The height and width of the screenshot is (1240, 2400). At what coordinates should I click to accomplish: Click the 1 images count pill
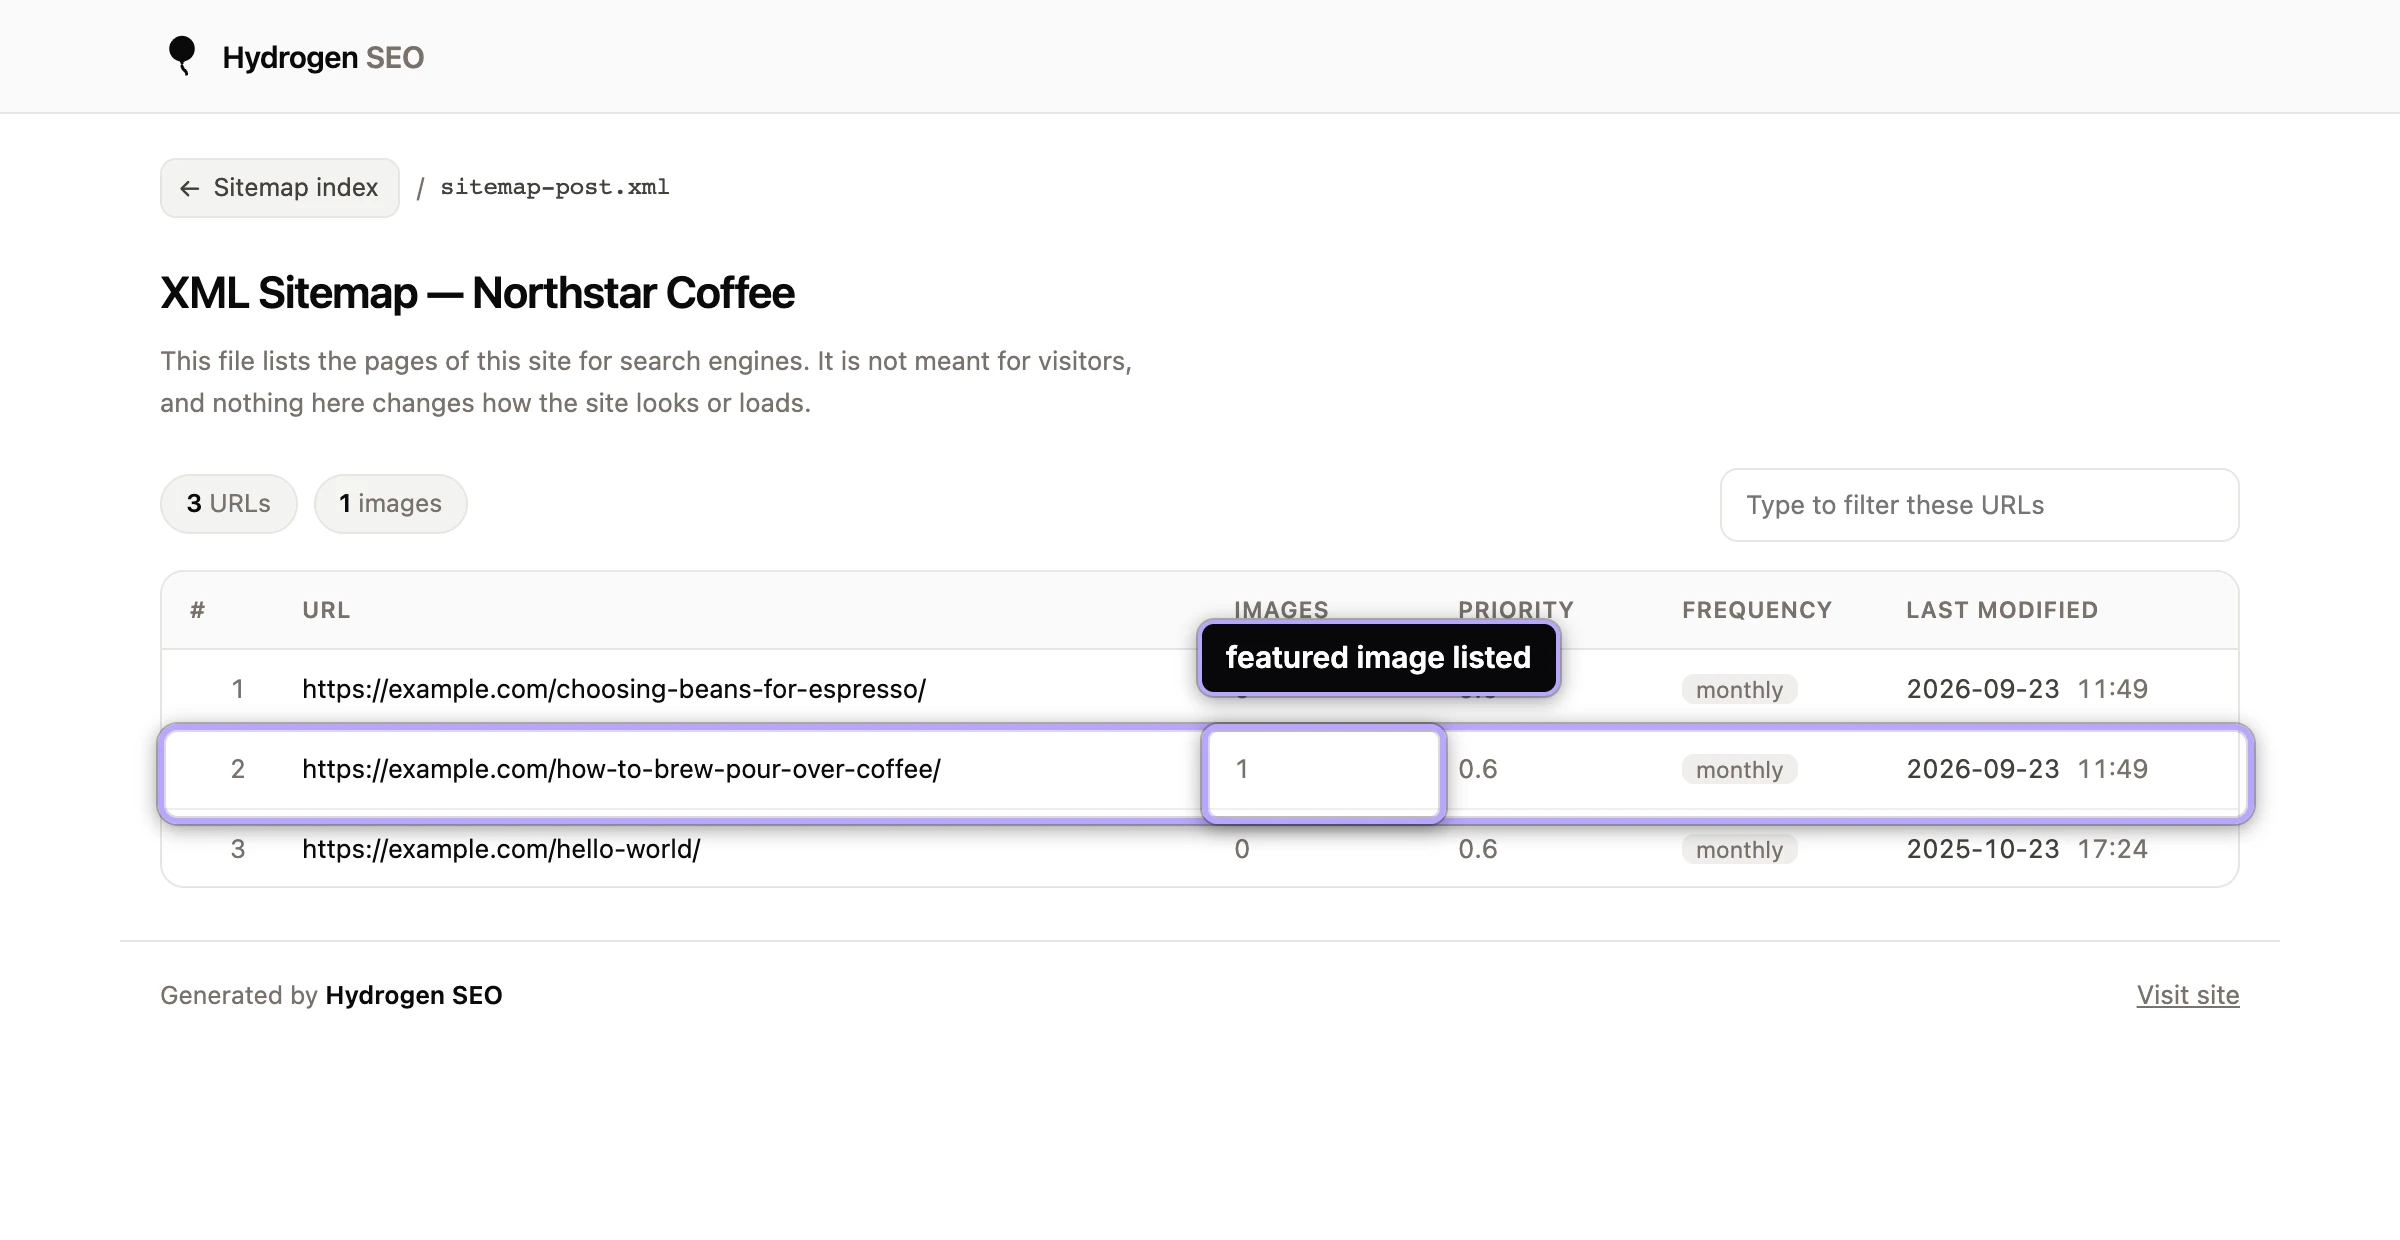(x=391, y=504)
